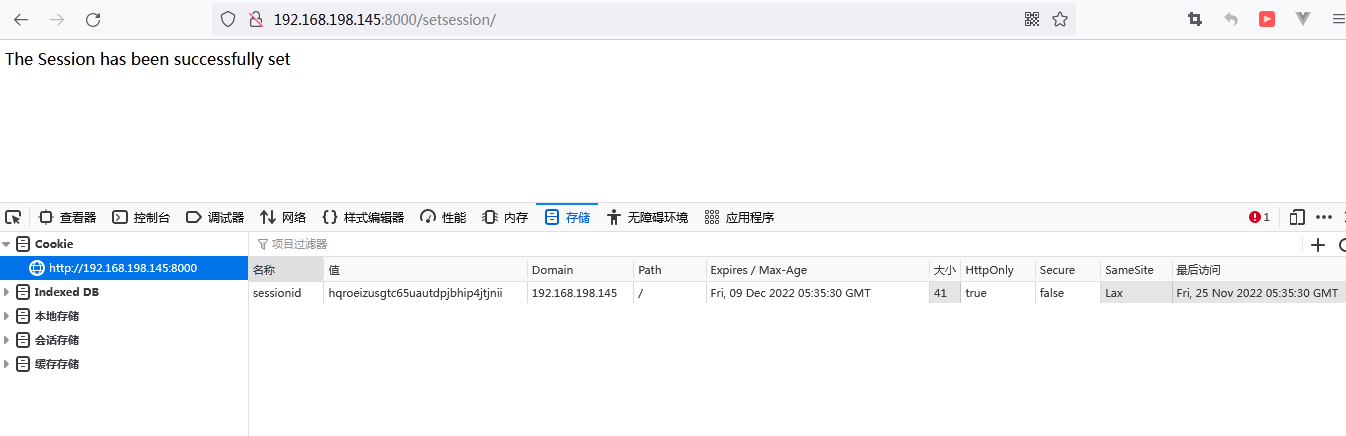
Task: Select the 192.168.198.145 domain cell
Action: [580, 293]
